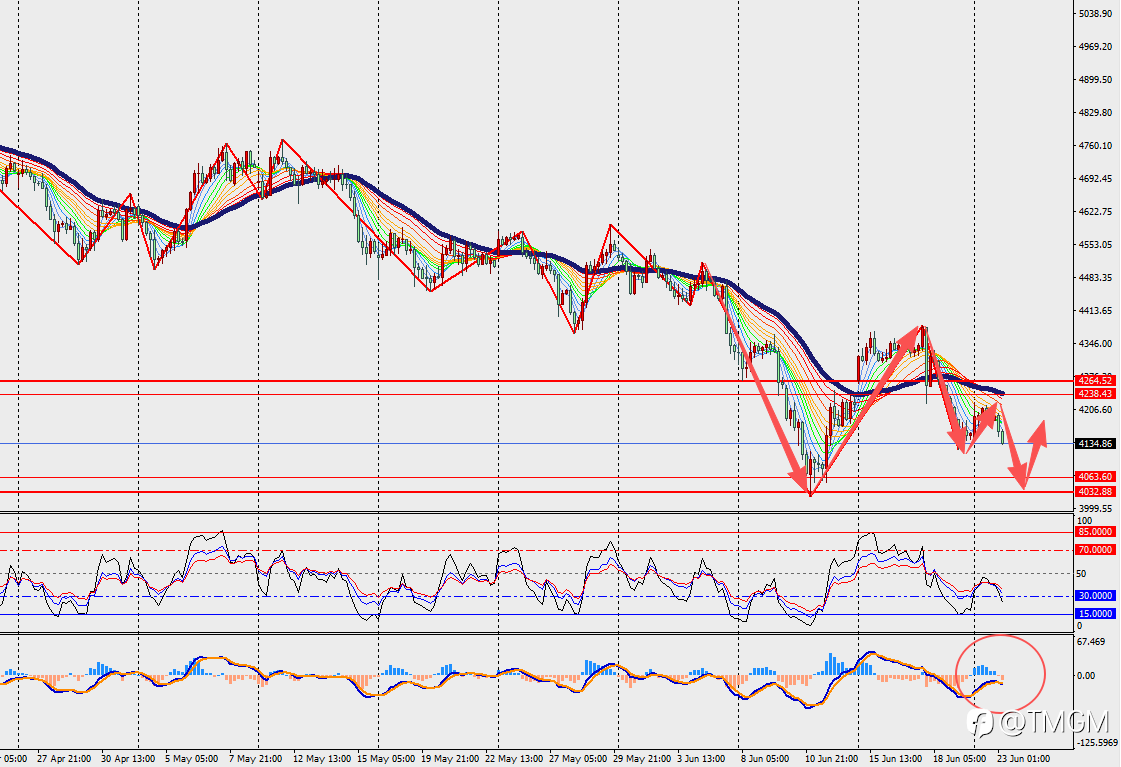Click the final downward red forecast arrow
The image size is (1121, 767).
(1013, 446)
